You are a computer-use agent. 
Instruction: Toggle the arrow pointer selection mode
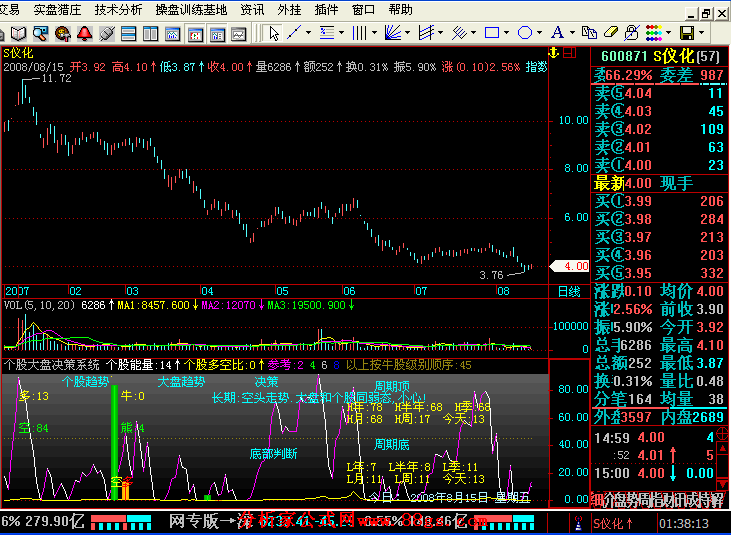pos(274,33)
